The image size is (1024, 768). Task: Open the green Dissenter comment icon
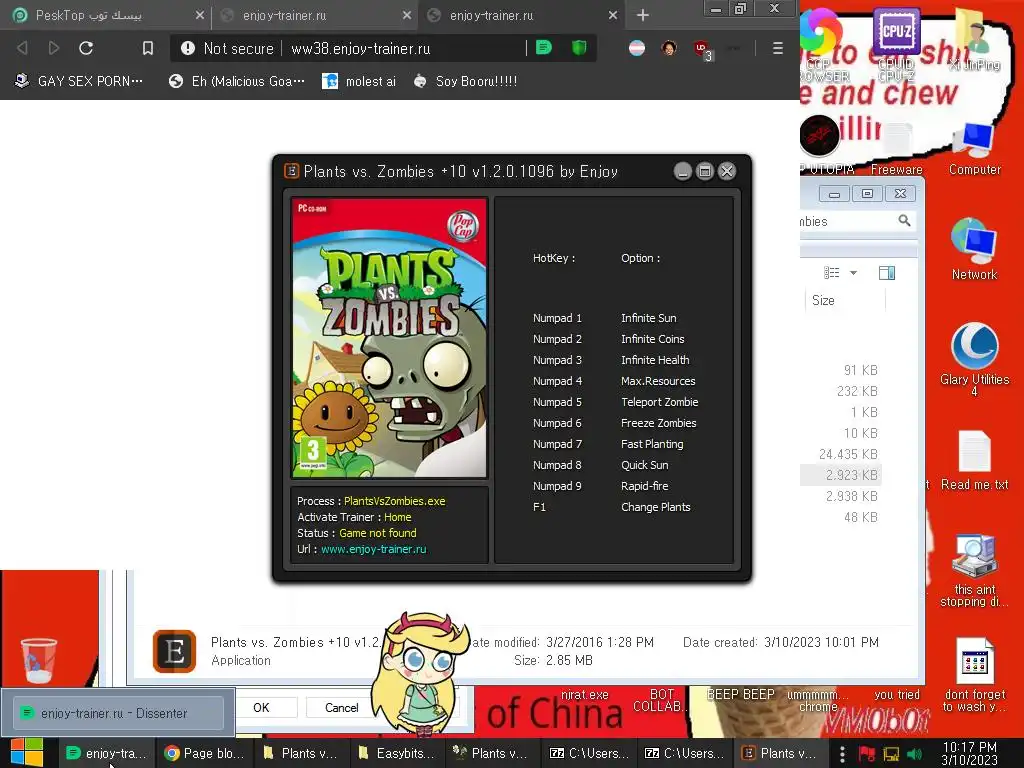pyautogui.click(x=544, y=48)
